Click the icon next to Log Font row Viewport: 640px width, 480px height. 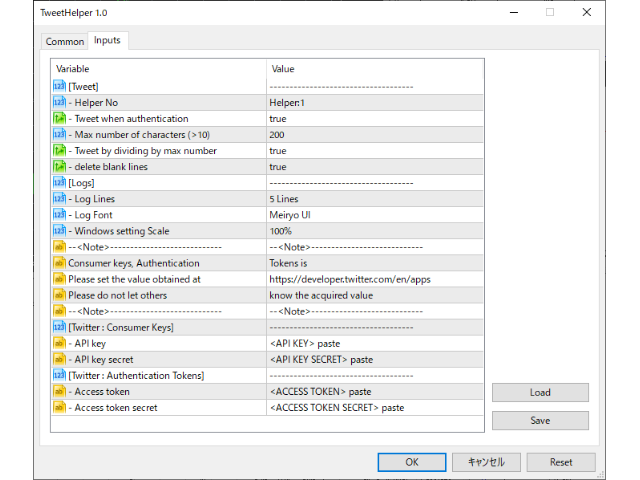(59, 215)
